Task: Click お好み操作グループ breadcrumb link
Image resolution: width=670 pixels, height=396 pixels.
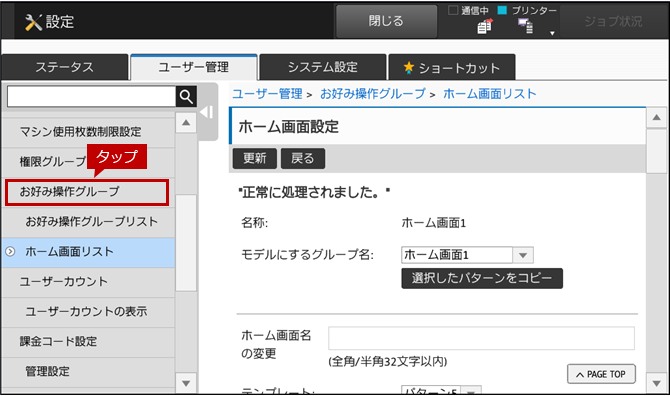Action: click(x=373, y=94)
